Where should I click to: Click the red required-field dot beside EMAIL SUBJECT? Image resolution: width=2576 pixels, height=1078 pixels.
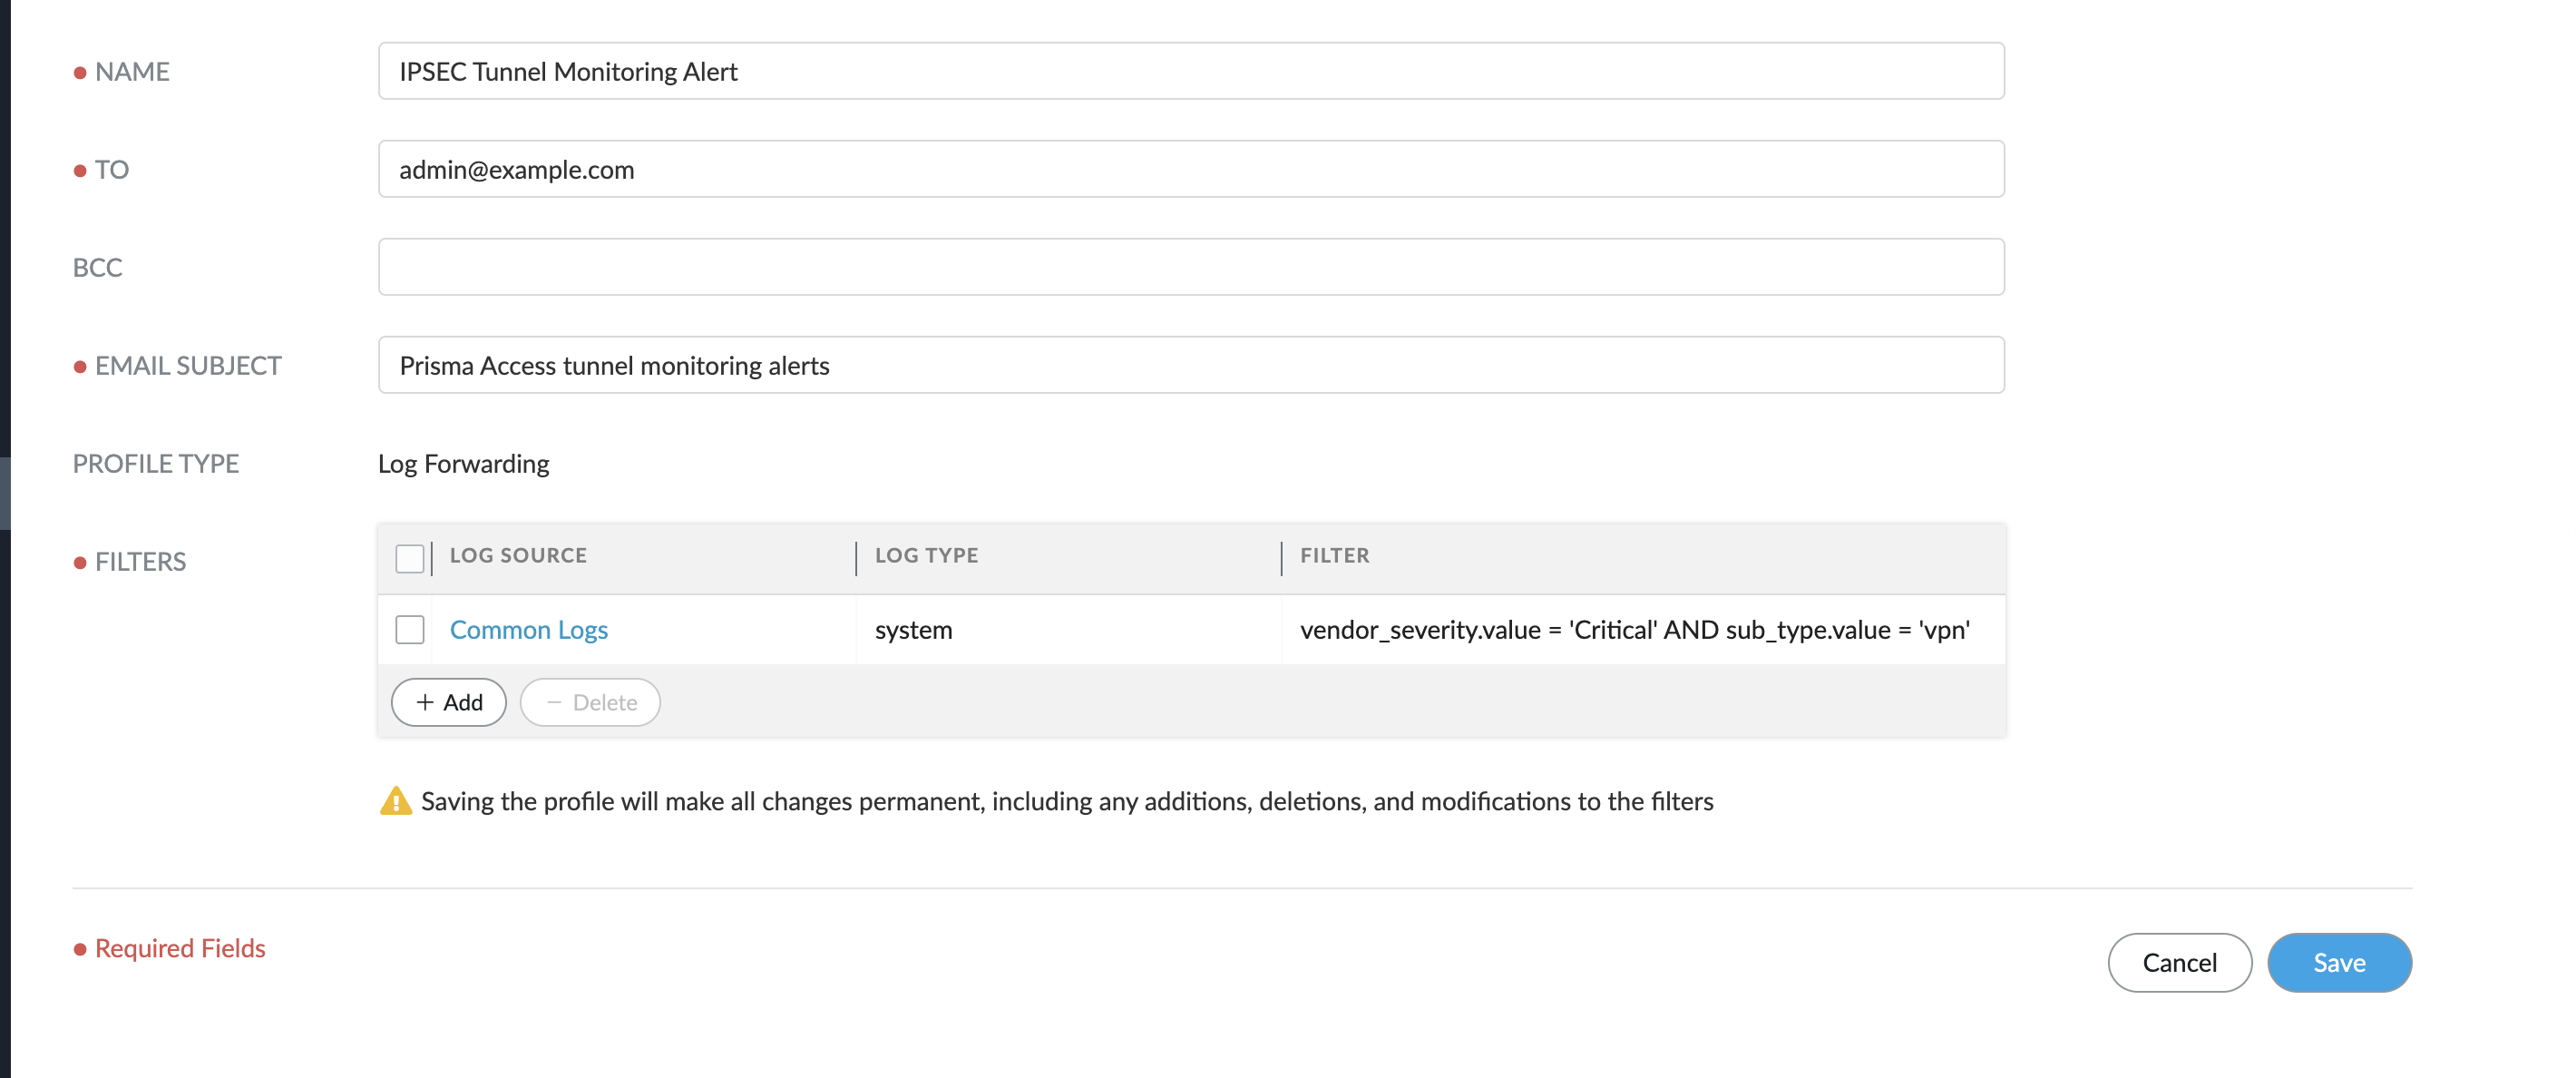pos(80,366)
